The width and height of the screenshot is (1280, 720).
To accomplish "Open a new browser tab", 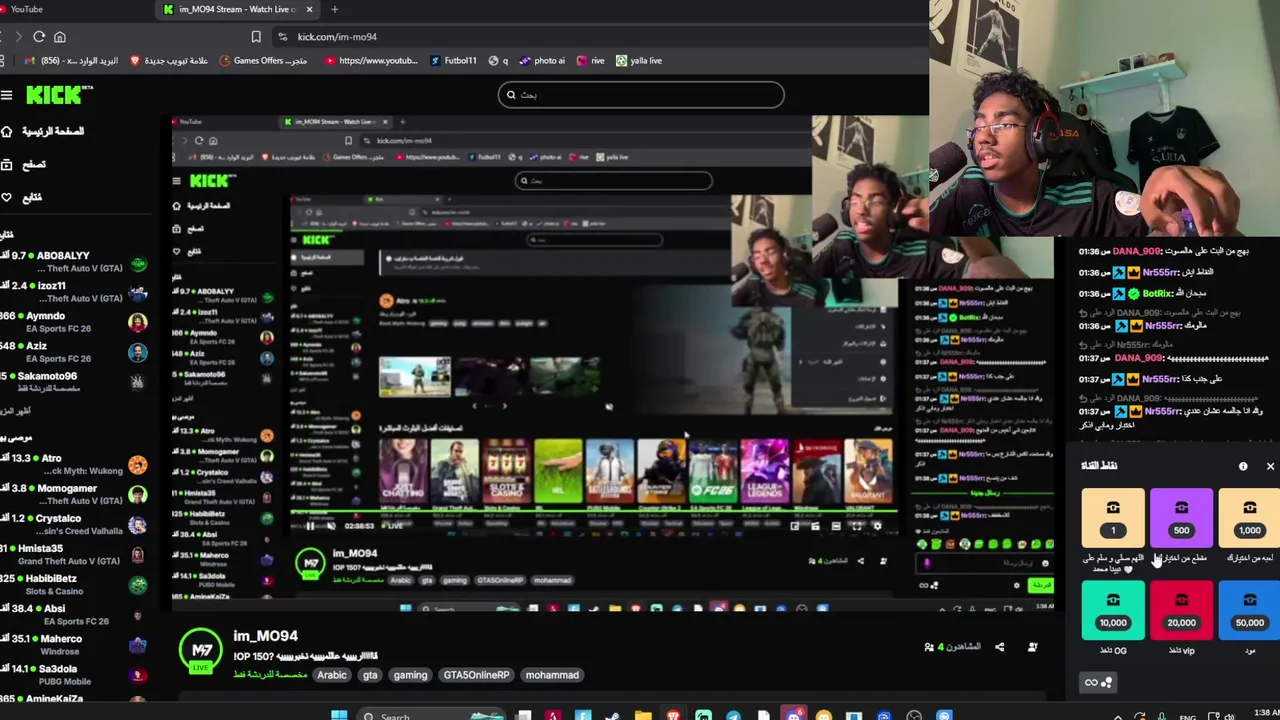I will click(334, 9).
